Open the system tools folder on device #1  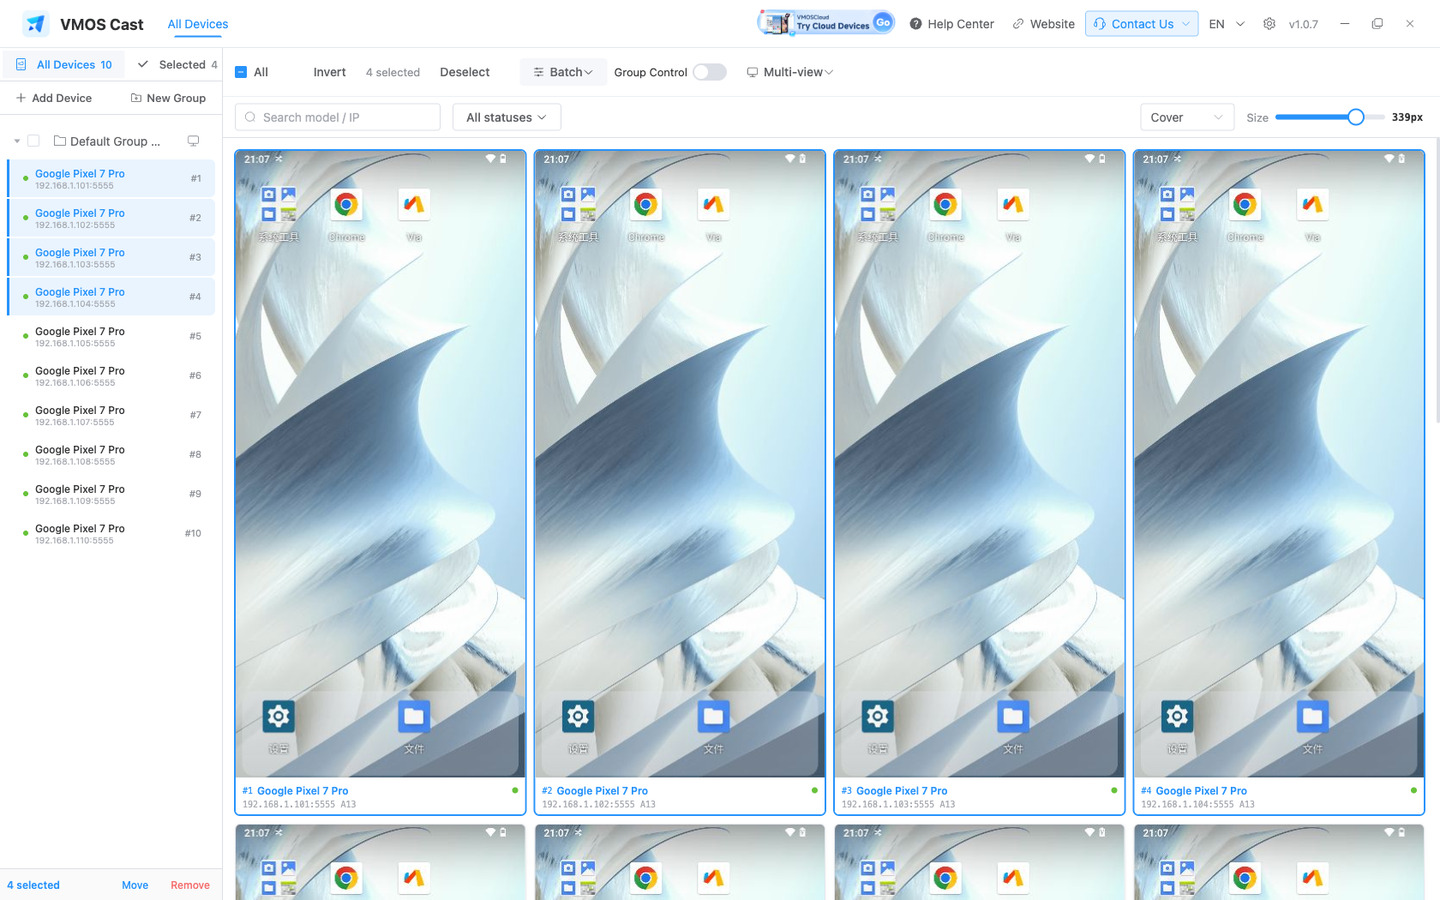tap(278, 205)
